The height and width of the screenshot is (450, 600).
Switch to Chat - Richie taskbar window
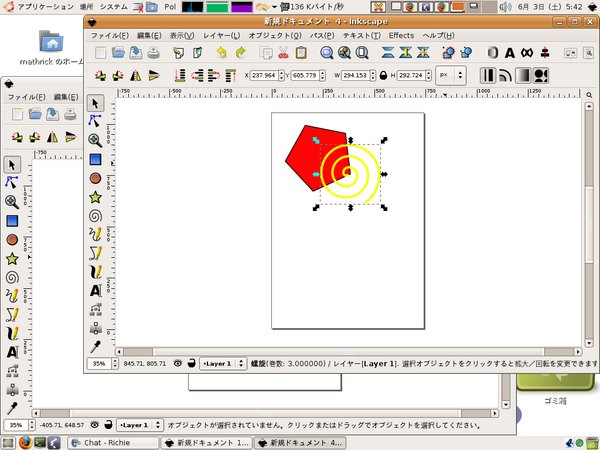tap(109, 441)
